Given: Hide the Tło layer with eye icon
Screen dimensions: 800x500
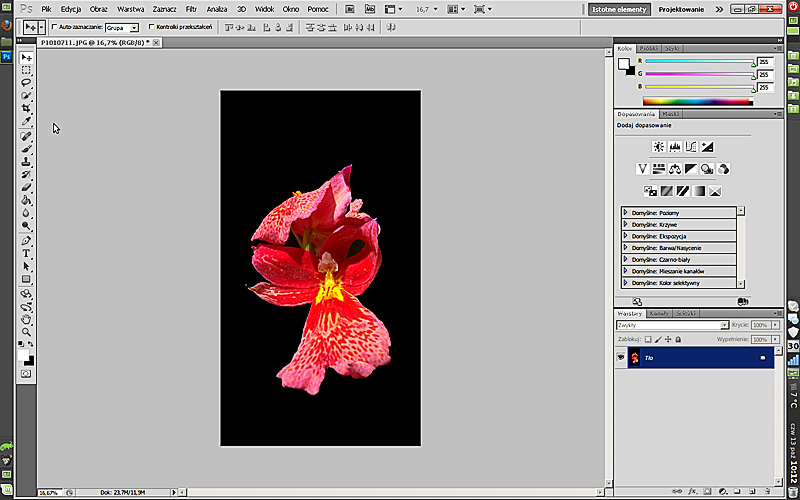Looking at the screenshot, I should 621,357.
